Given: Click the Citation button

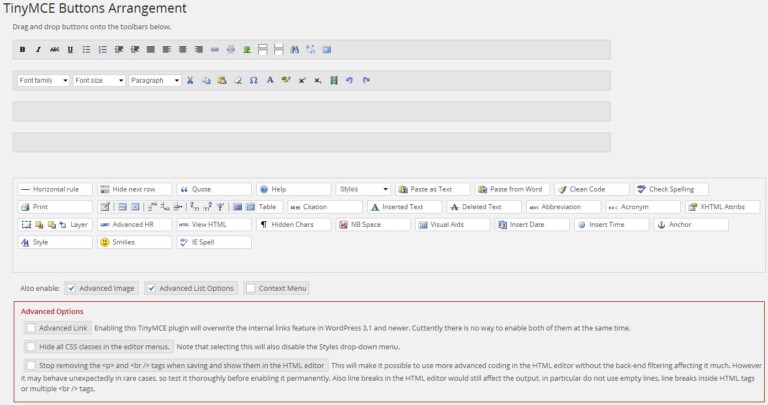Looking at the screenshot, I should point(325,207).
